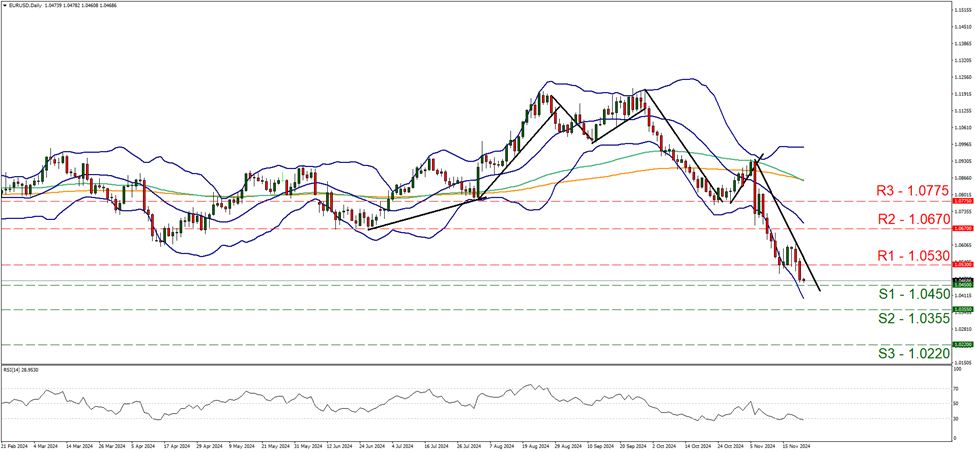Image resolution: width=975 pixels, height=452 pixels.
Task: Click the green 1.04500 price tag on the axis
Action: point(961,285)
